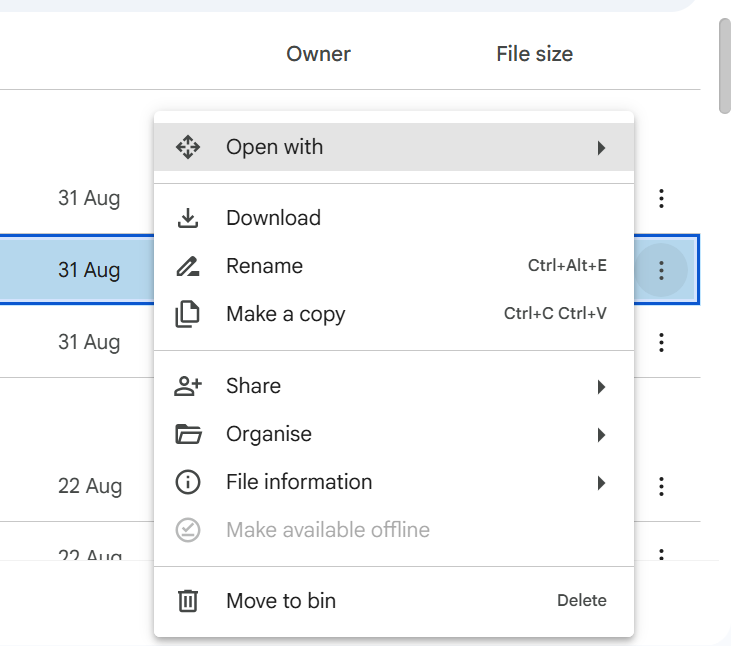
Task: Open three-dot menu for 22 Aug row
Action: pyautogui.click(x=661, y=486)
